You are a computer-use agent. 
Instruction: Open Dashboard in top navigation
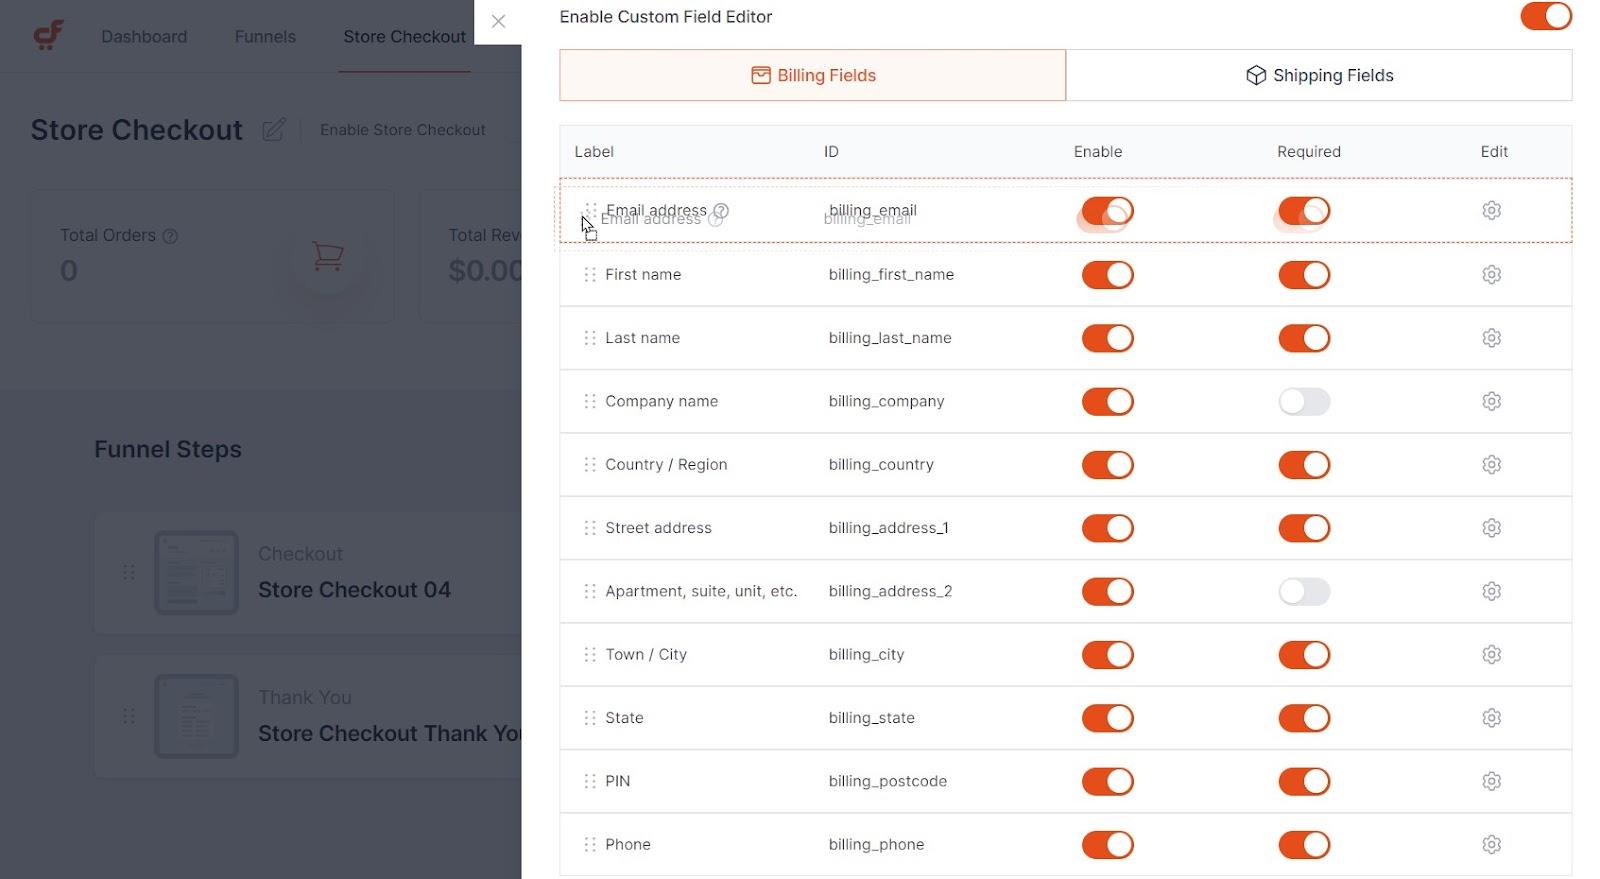point(144,36)
